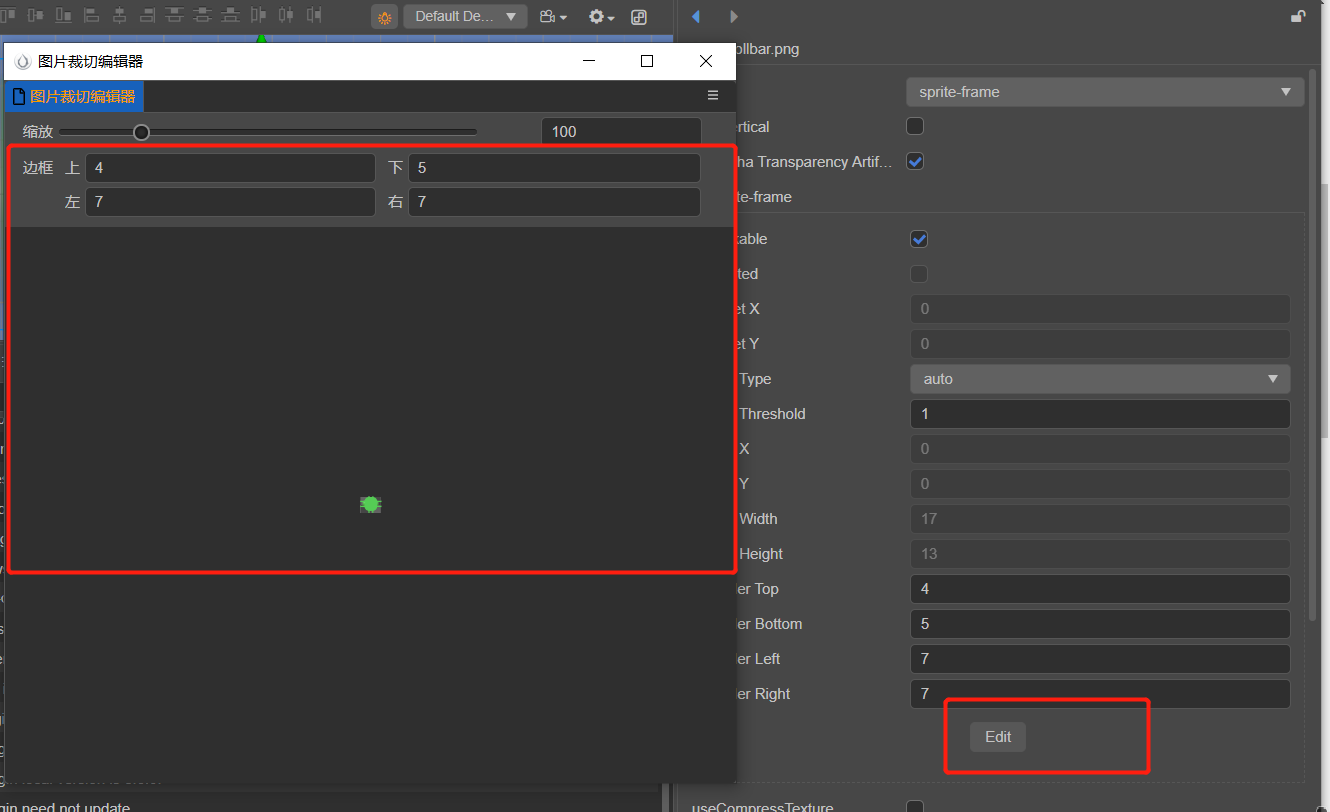Click the Edit button
This screenshot has width=1330, height=812.
click(x=998, y=737)
